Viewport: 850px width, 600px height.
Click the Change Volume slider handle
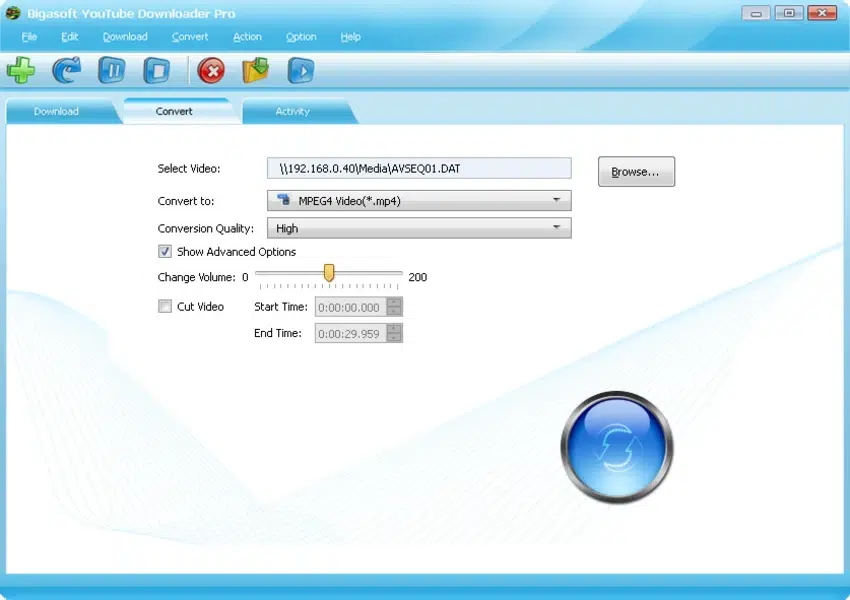329,273
